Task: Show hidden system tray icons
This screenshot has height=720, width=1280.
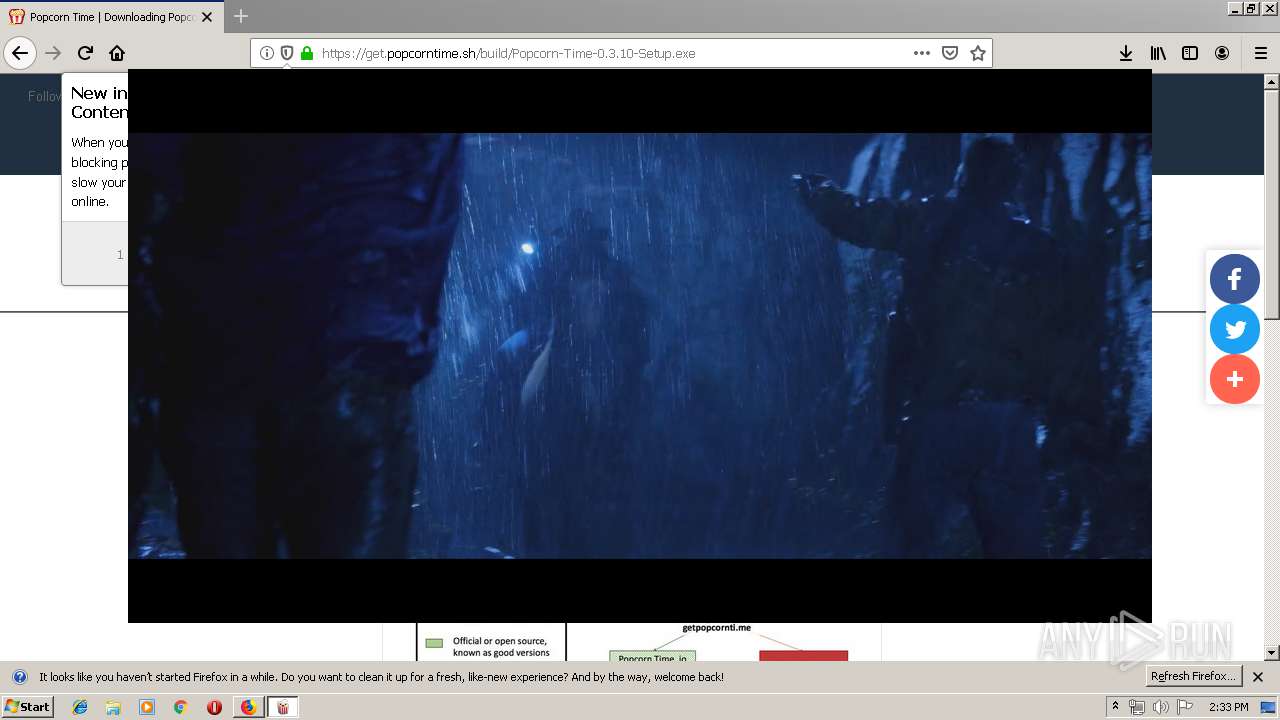Action: click(1115, 707)
